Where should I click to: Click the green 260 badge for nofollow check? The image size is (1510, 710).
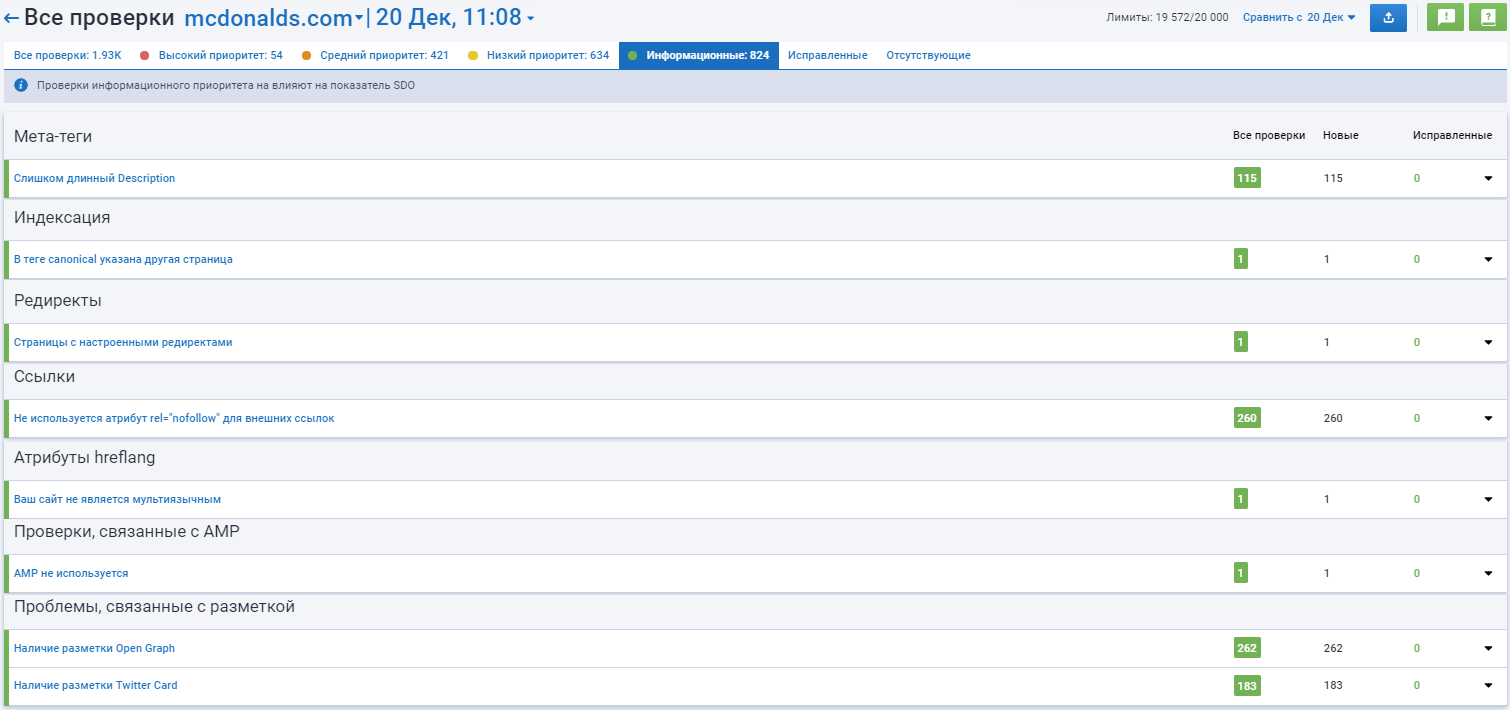pos(1246,418)
